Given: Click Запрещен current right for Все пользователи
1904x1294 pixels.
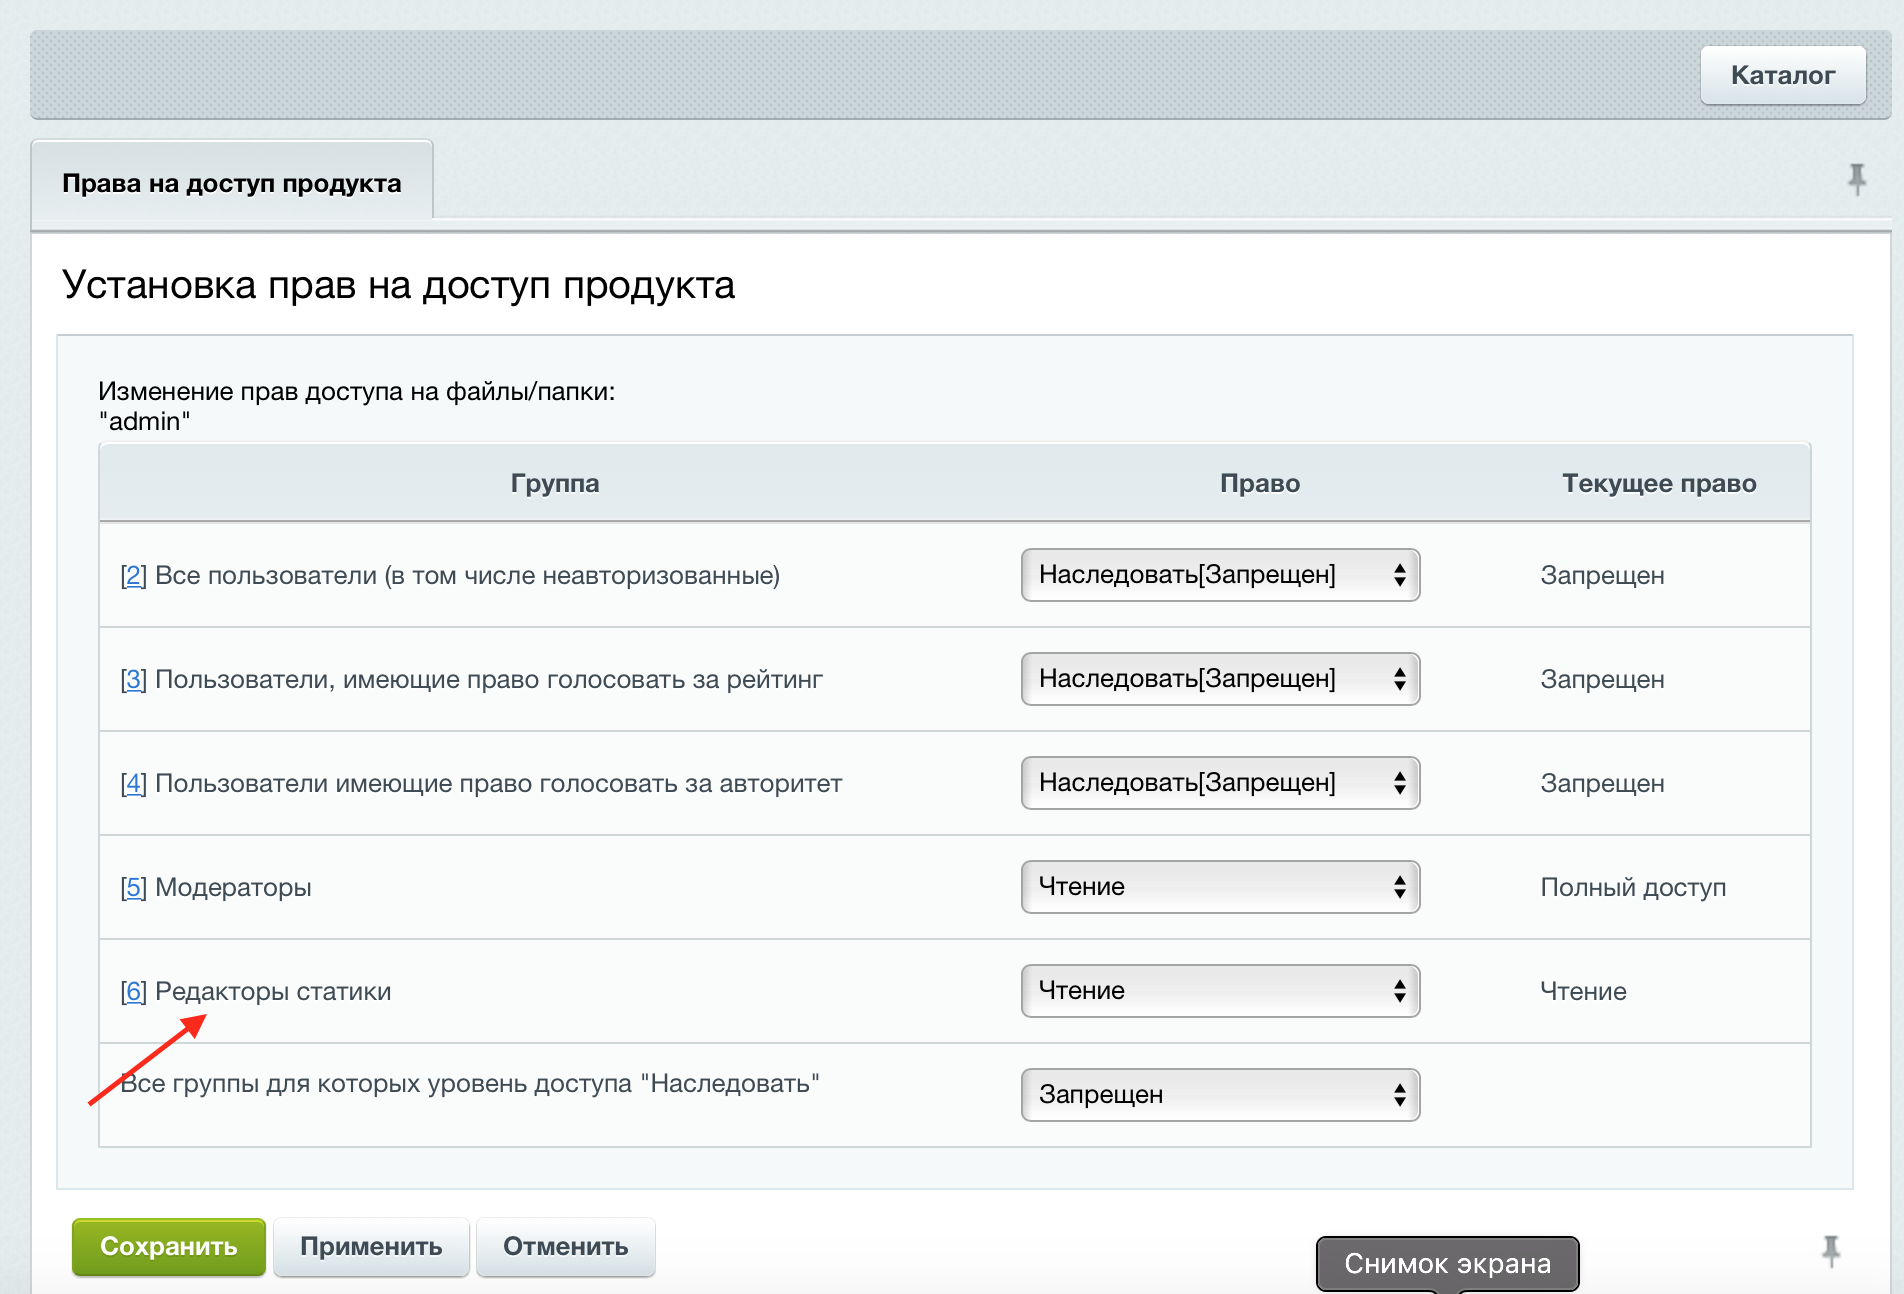Looking at the screenshot, I should pos(1602,576).
